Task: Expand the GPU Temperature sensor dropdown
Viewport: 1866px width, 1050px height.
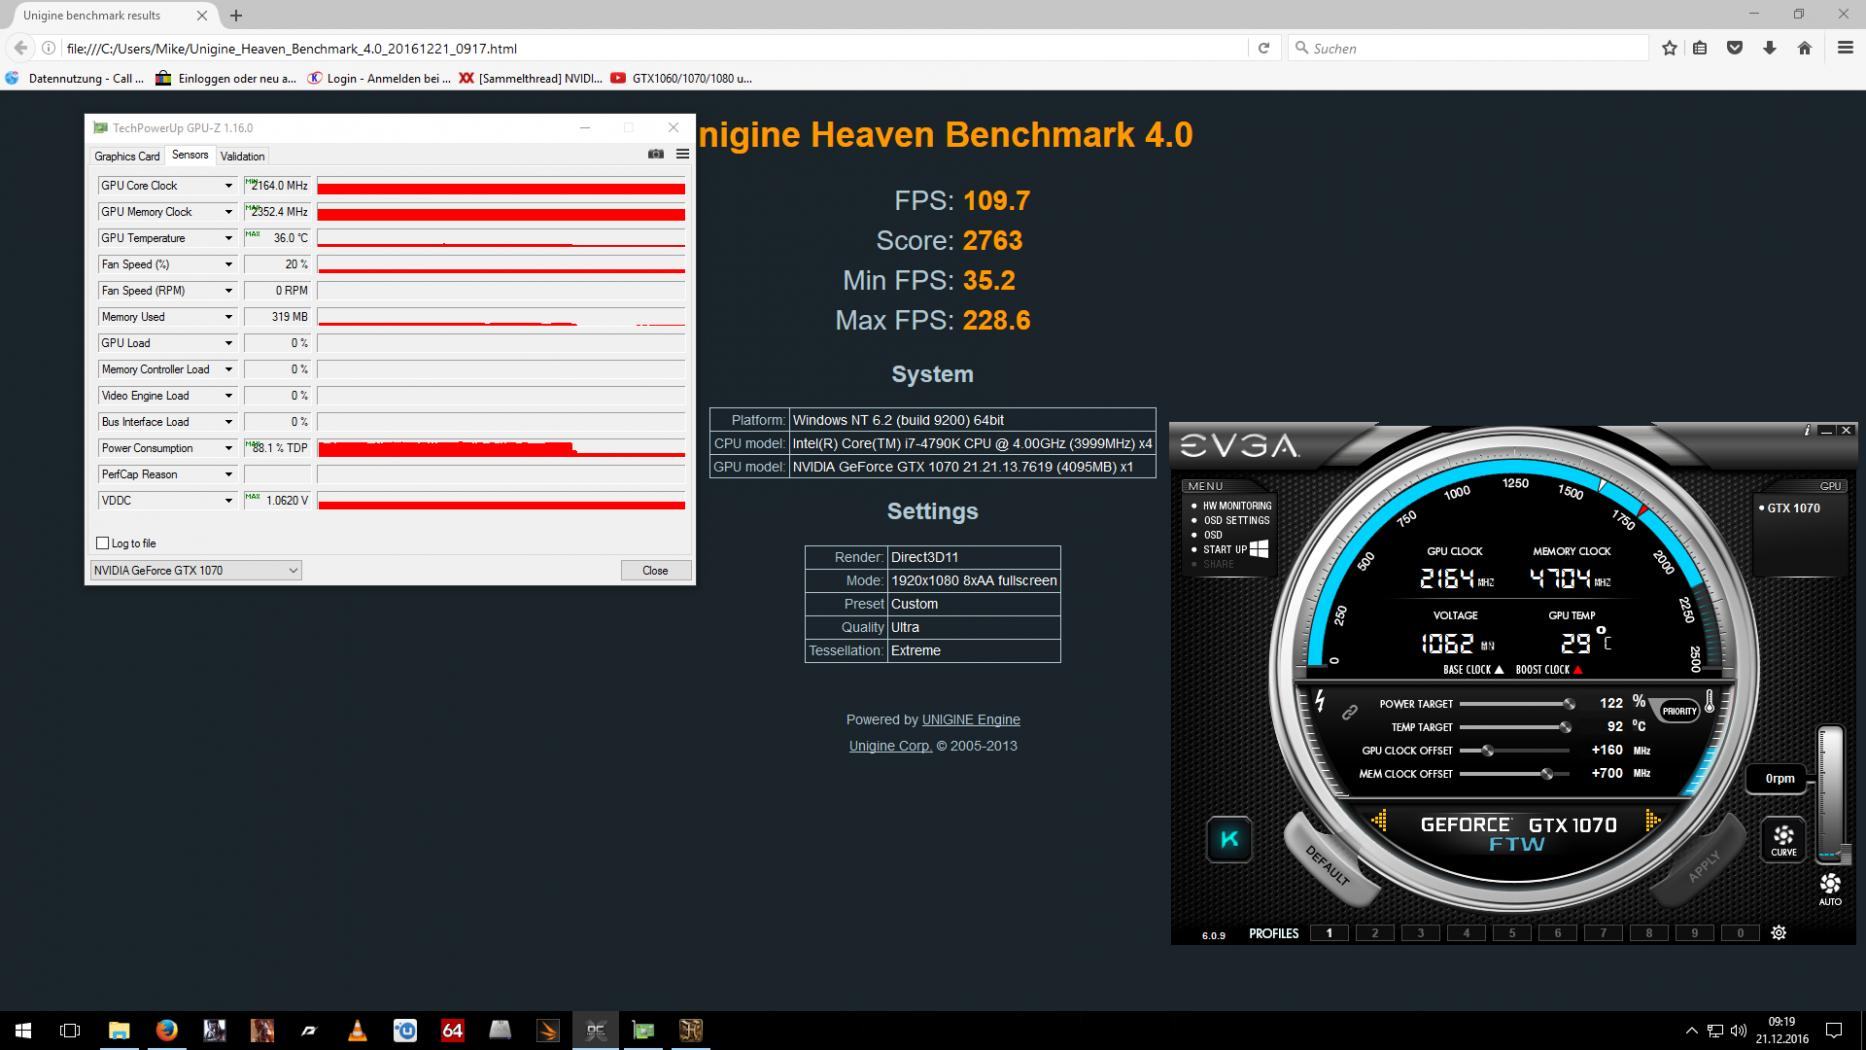Action: (x=228, y=238)
